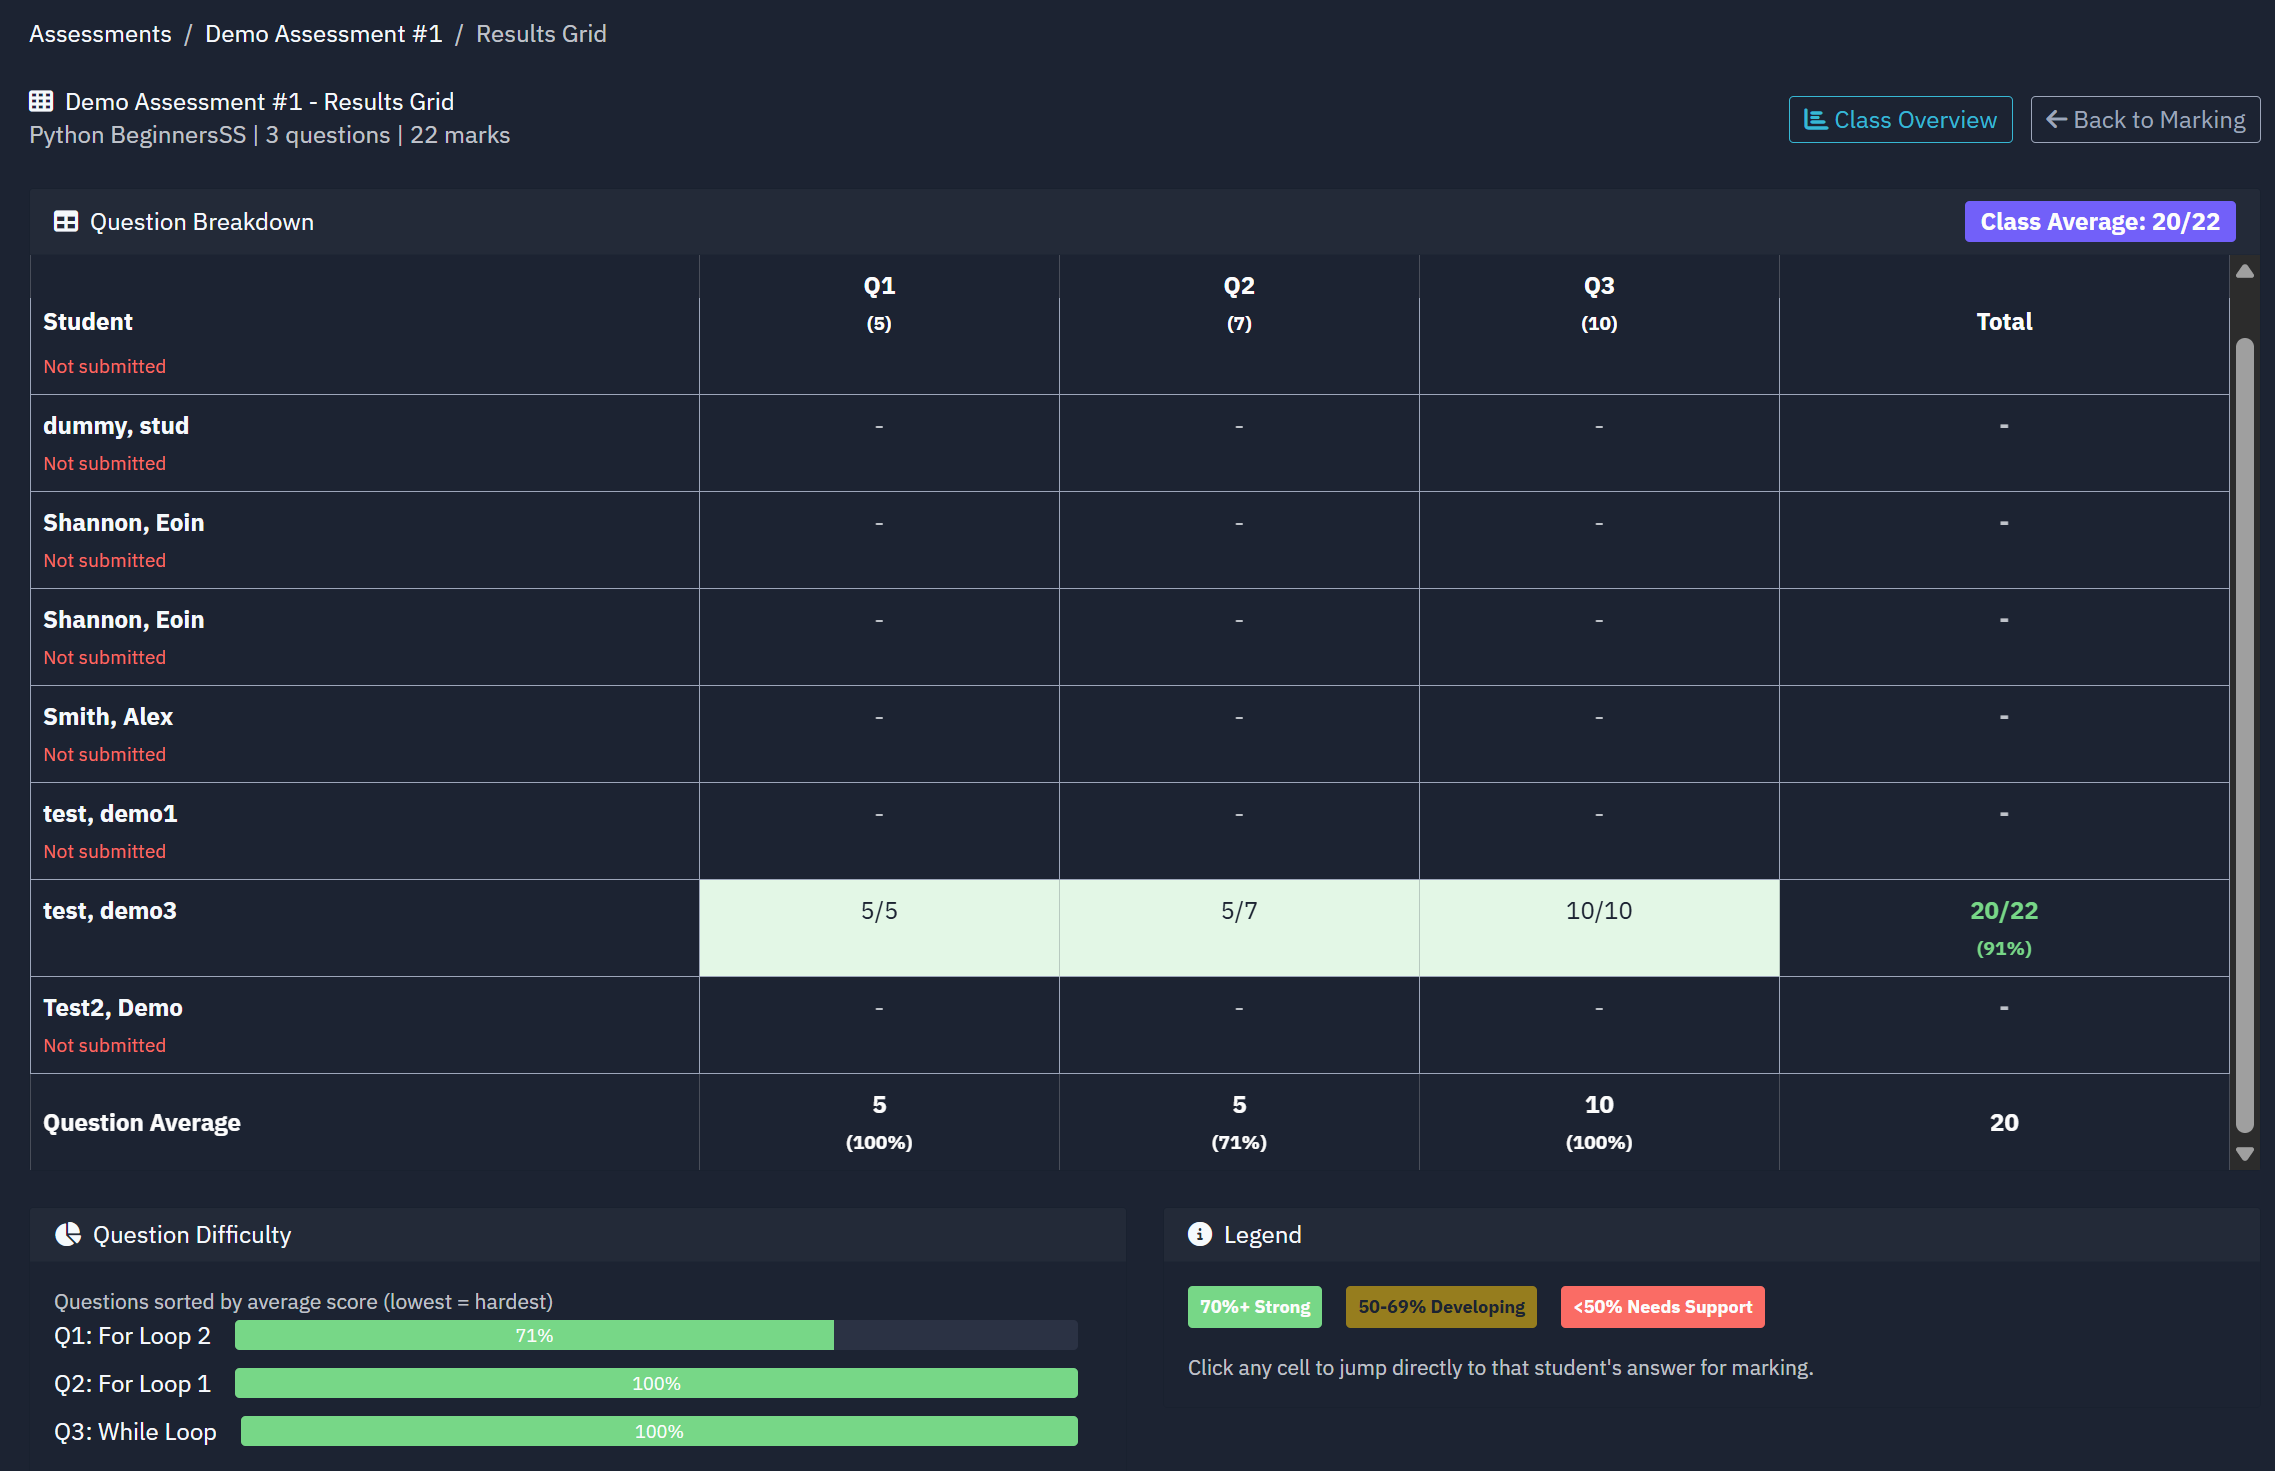
Task: Click the chart icon in Class Overview
Action: [1815, 120]
